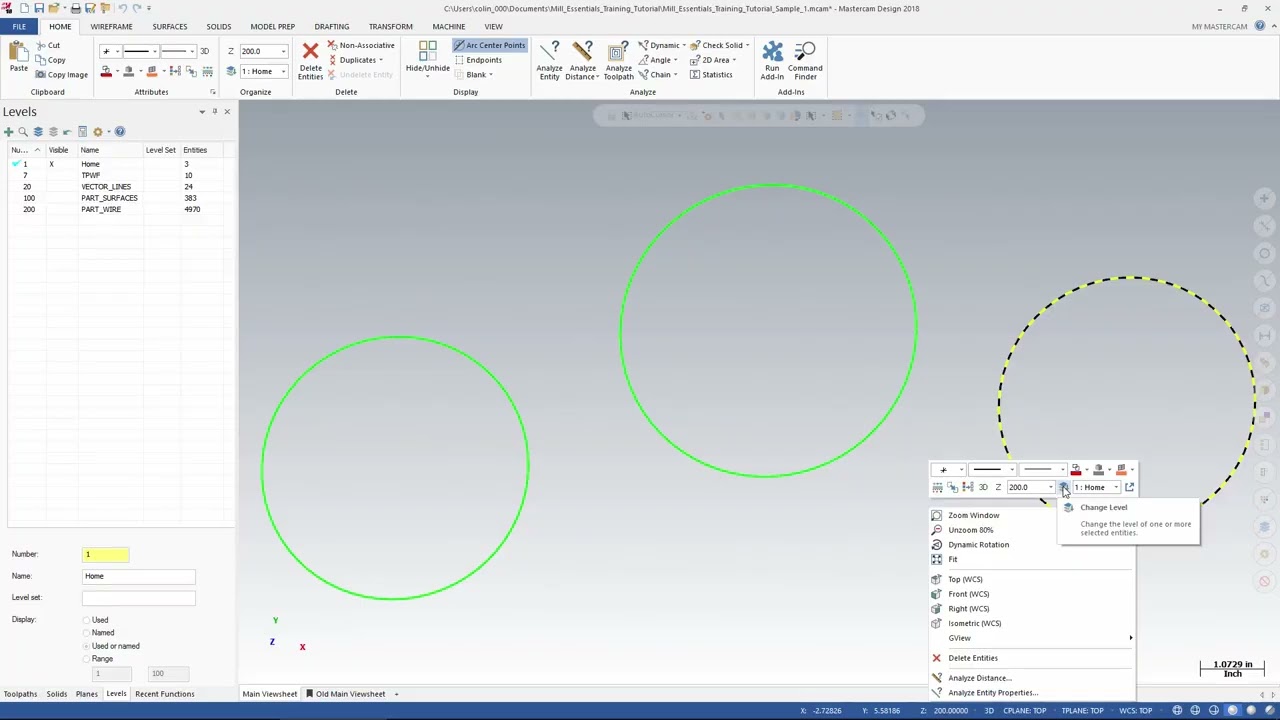The image size is (1280, 720).
Task: Toggle visibility X of Home level
Action: (52, 164)
